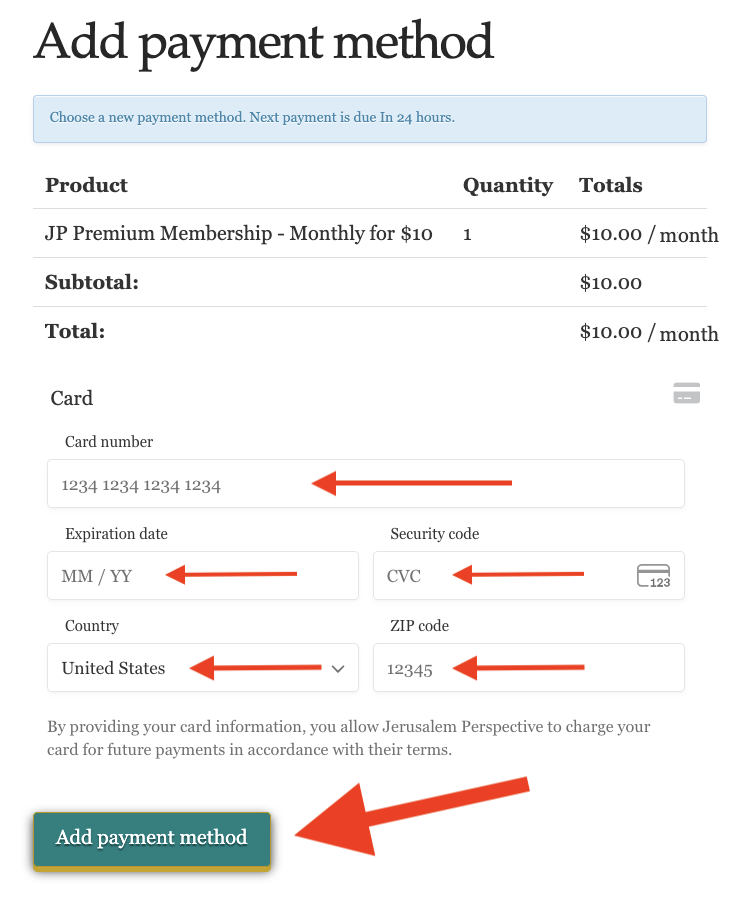Viewport: 738px width, 908px height.
Task: Click the blue payment due notice banner
Action: tap(369, 118)
